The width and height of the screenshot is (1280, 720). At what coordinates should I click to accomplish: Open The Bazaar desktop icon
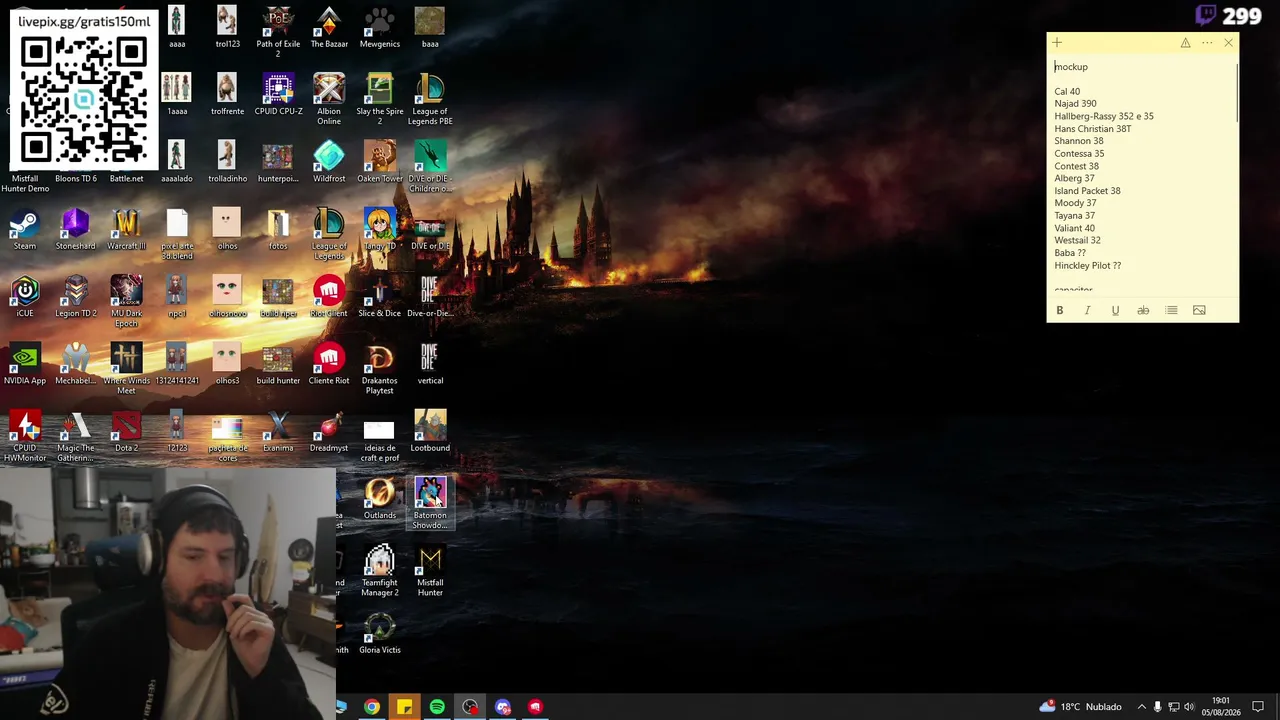tap(329, 27)
